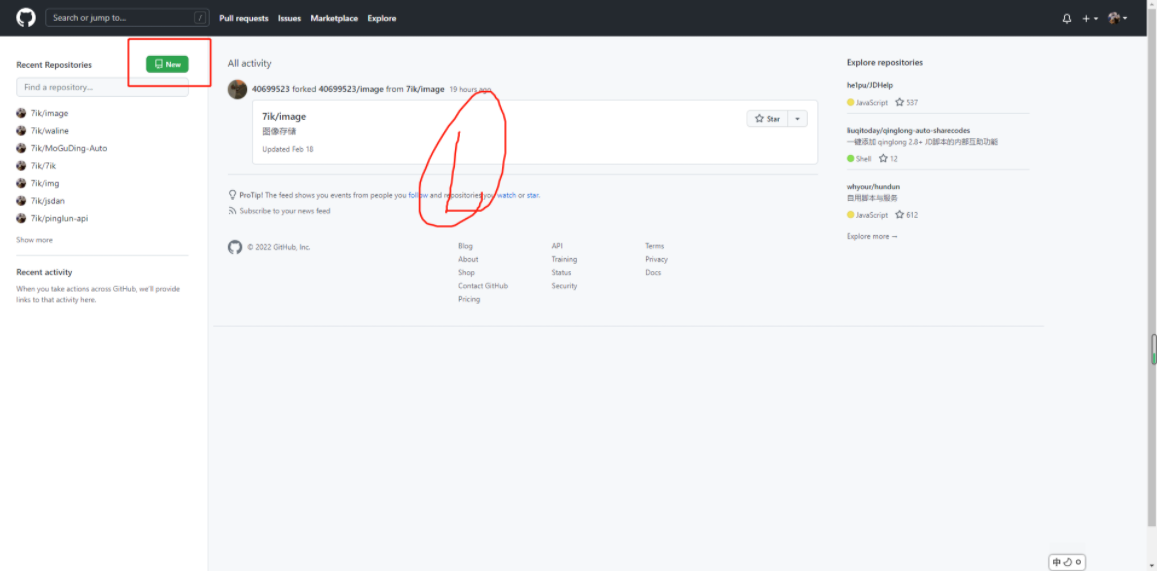Click the 40699523 user avatar in feed

point(237,89)
